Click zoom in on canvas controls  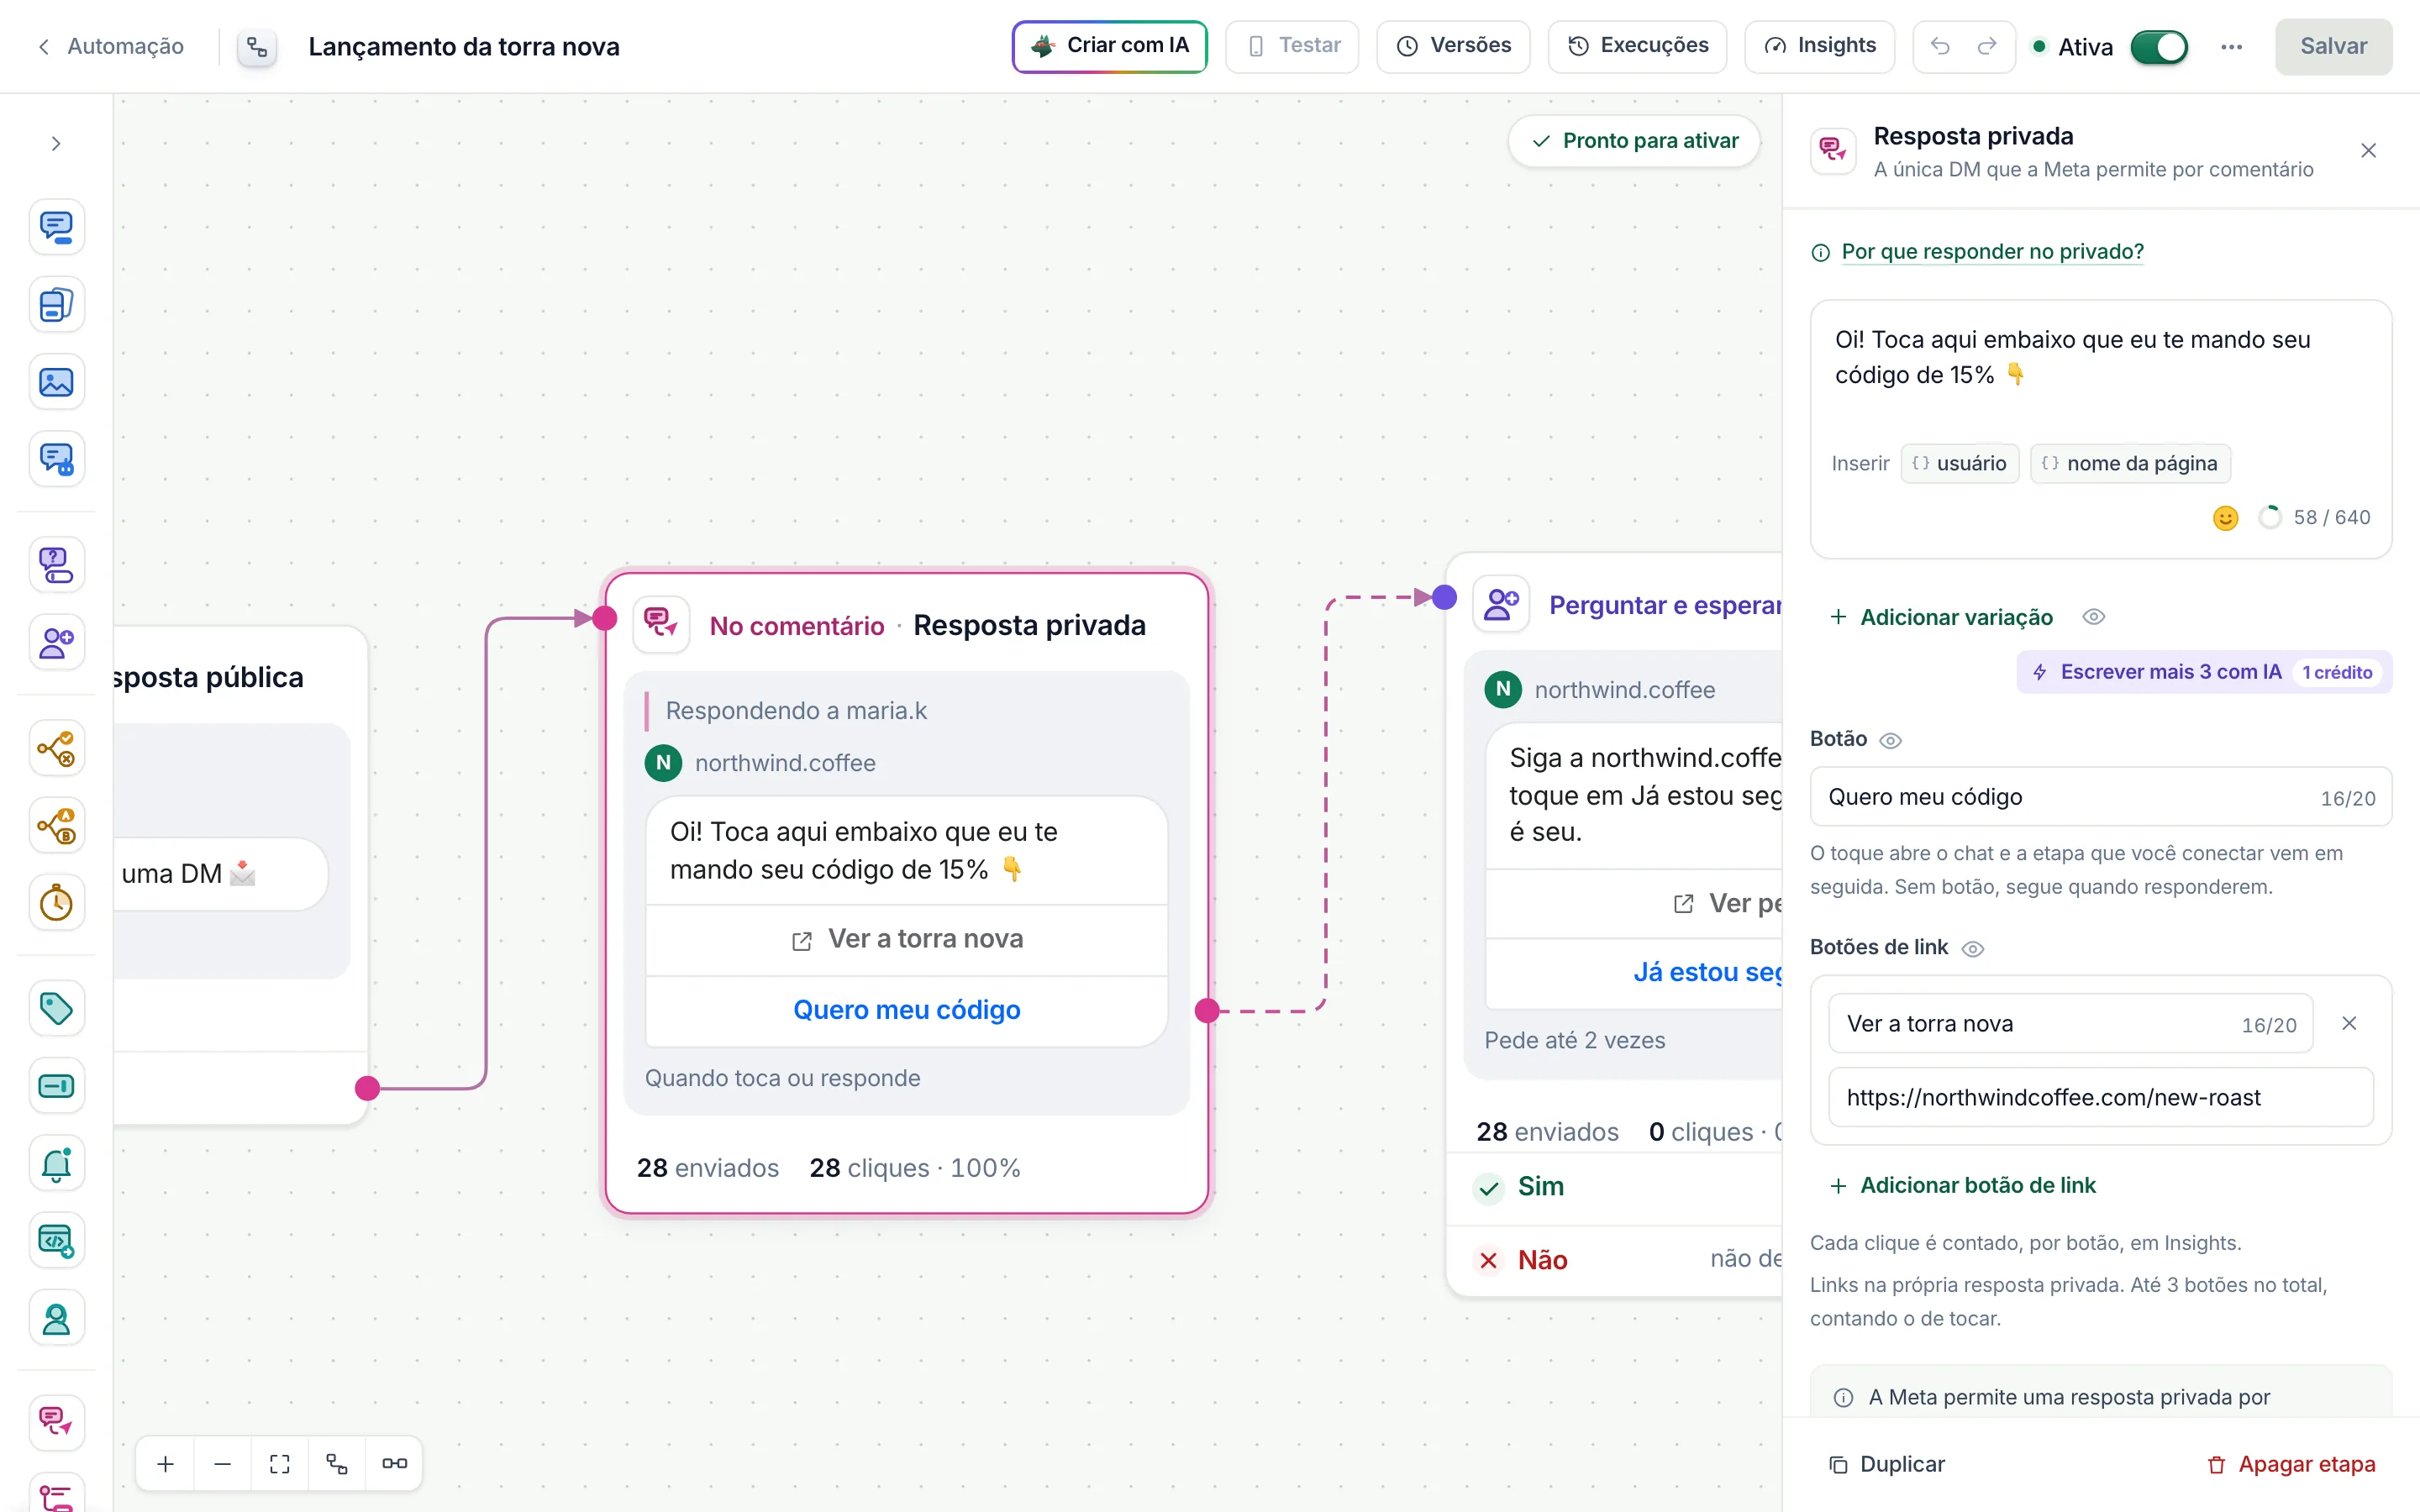click(x=166, y=1463)
